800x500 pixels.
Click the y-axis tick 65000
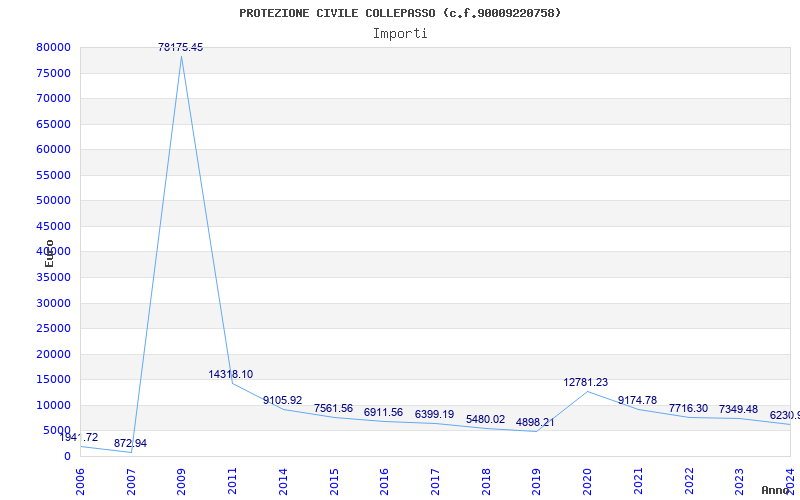coord(53,124)
